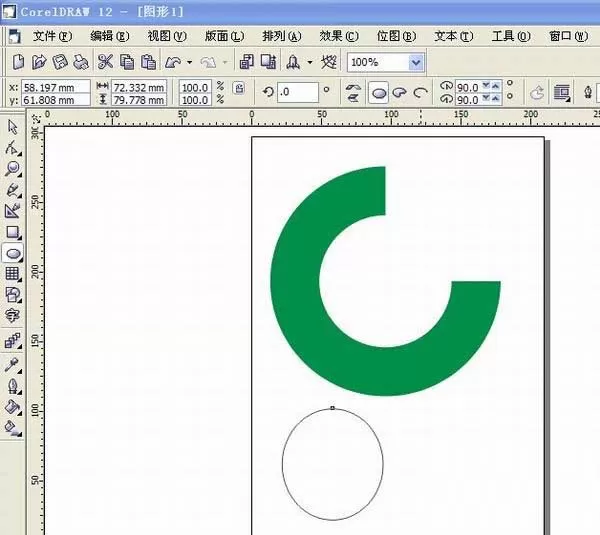Open the 编辑(E) menu
The height and width of the screenshot is (535, 600).
110,36
